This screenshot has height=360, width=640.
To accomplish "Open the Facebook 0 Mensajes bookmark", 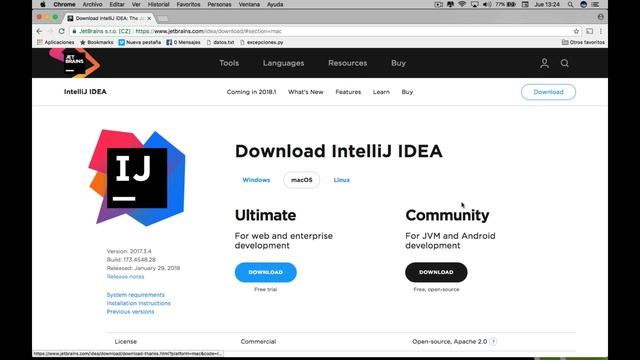I will click(183, 42).
